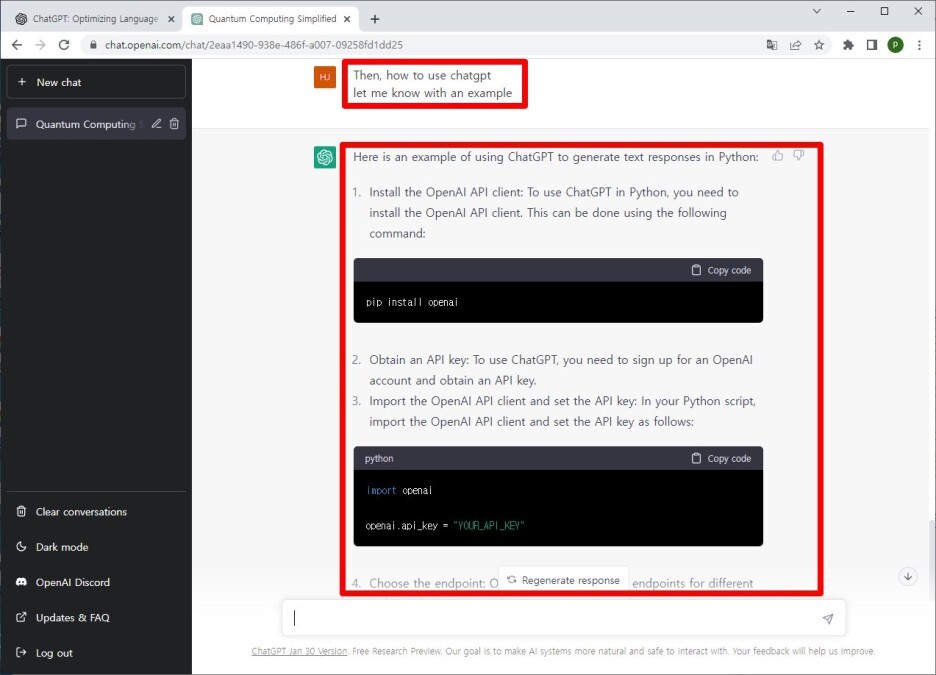Share this page using the share icon

click(x=795, y=45)
